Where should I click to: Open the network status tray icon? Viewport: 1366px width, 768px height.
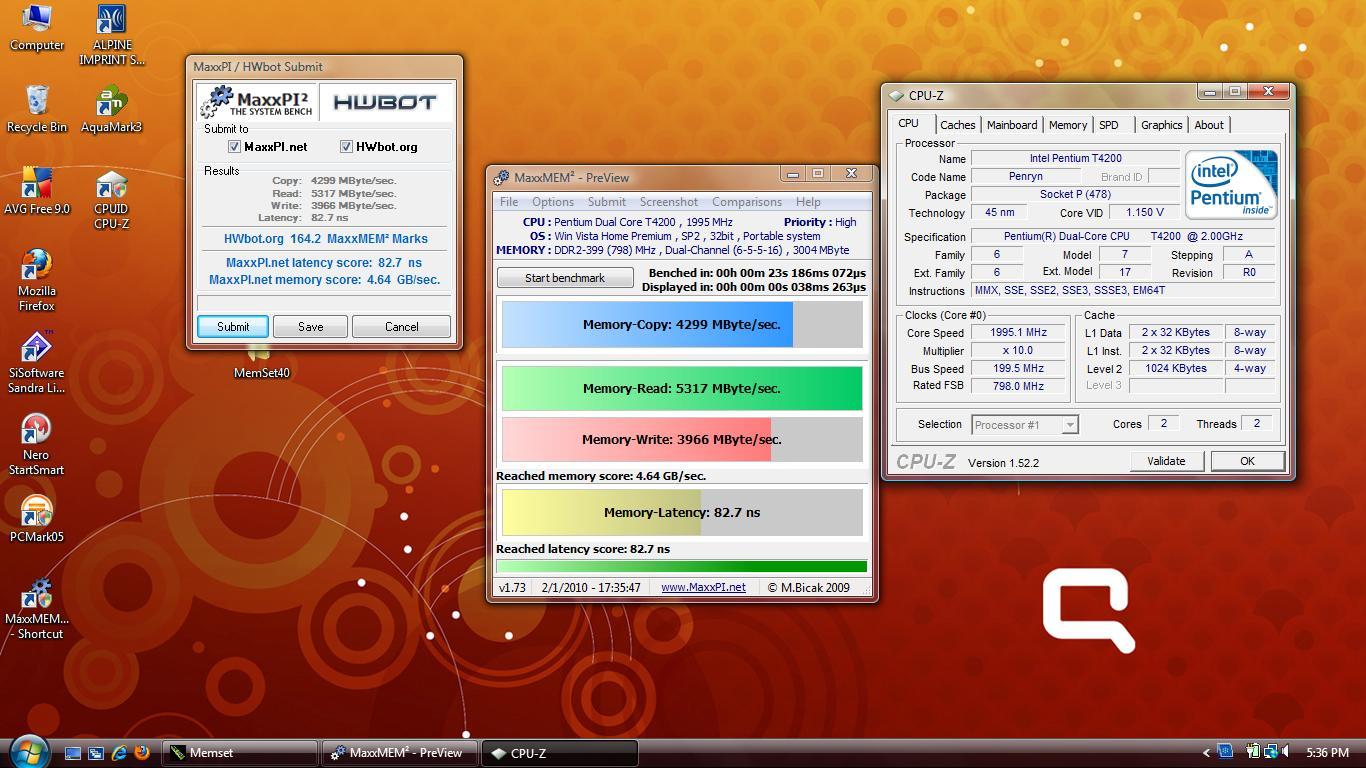(x=1271, y=751)
